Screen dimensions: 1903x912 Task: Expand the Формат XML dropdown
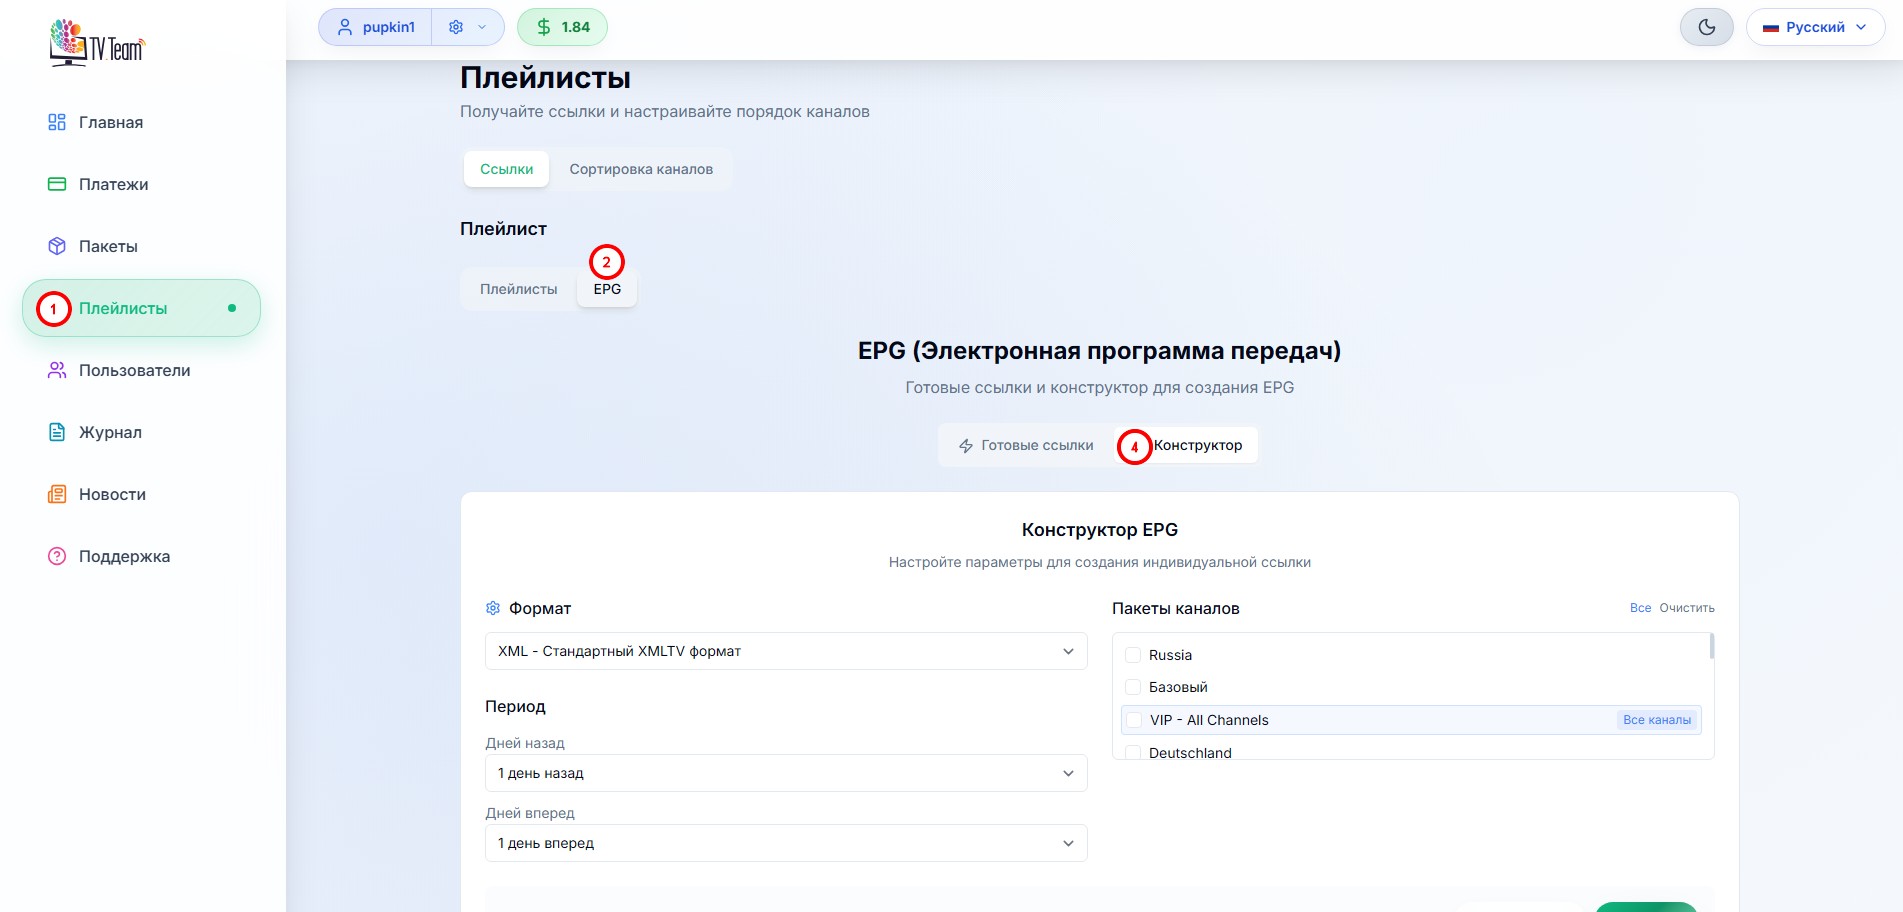pos(785,651)
